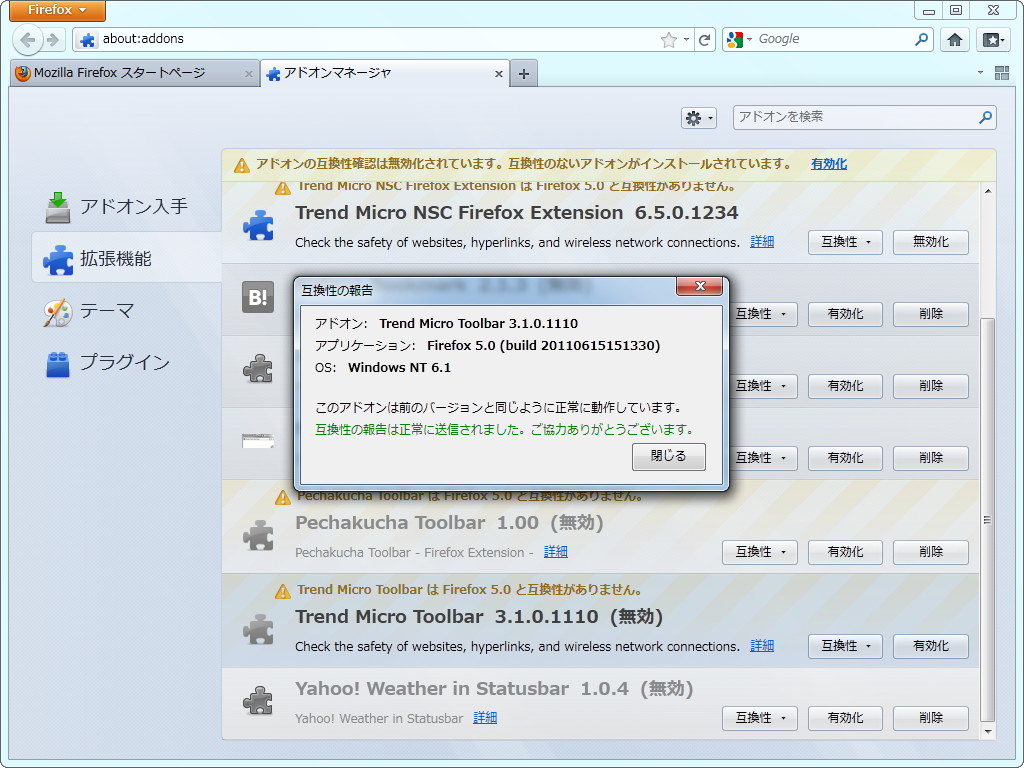
Task: Click the warning triangle icon in the yellow banner
Action: 242,165
